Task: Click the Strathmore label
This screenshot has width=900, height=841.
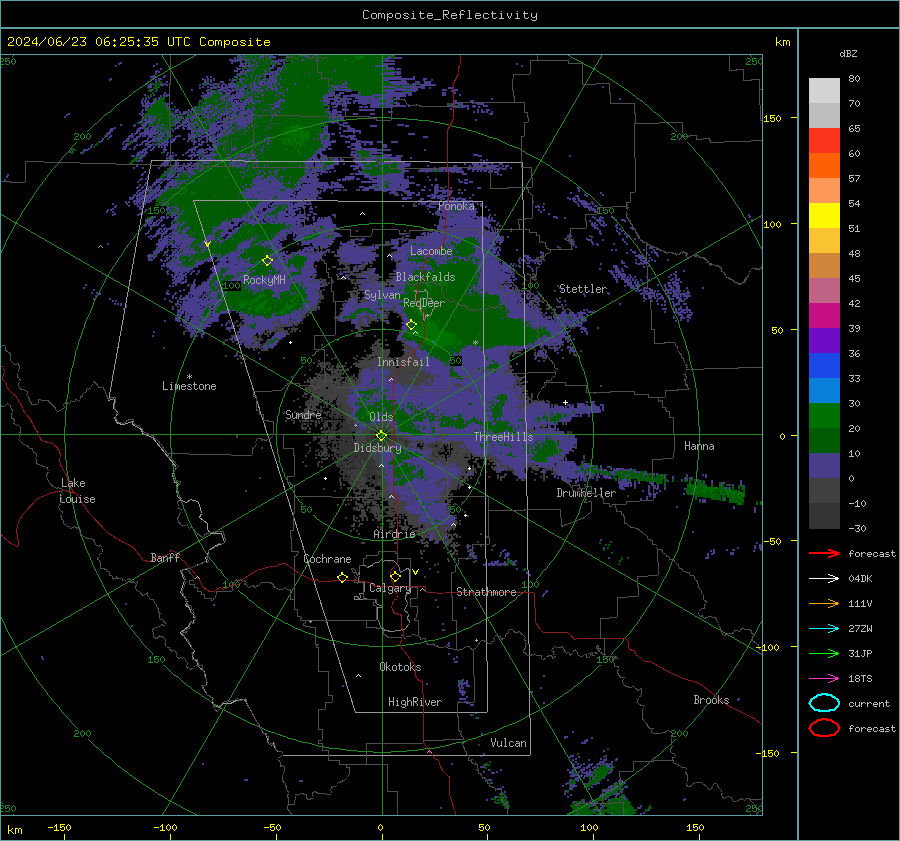Action: pos(486,592)
